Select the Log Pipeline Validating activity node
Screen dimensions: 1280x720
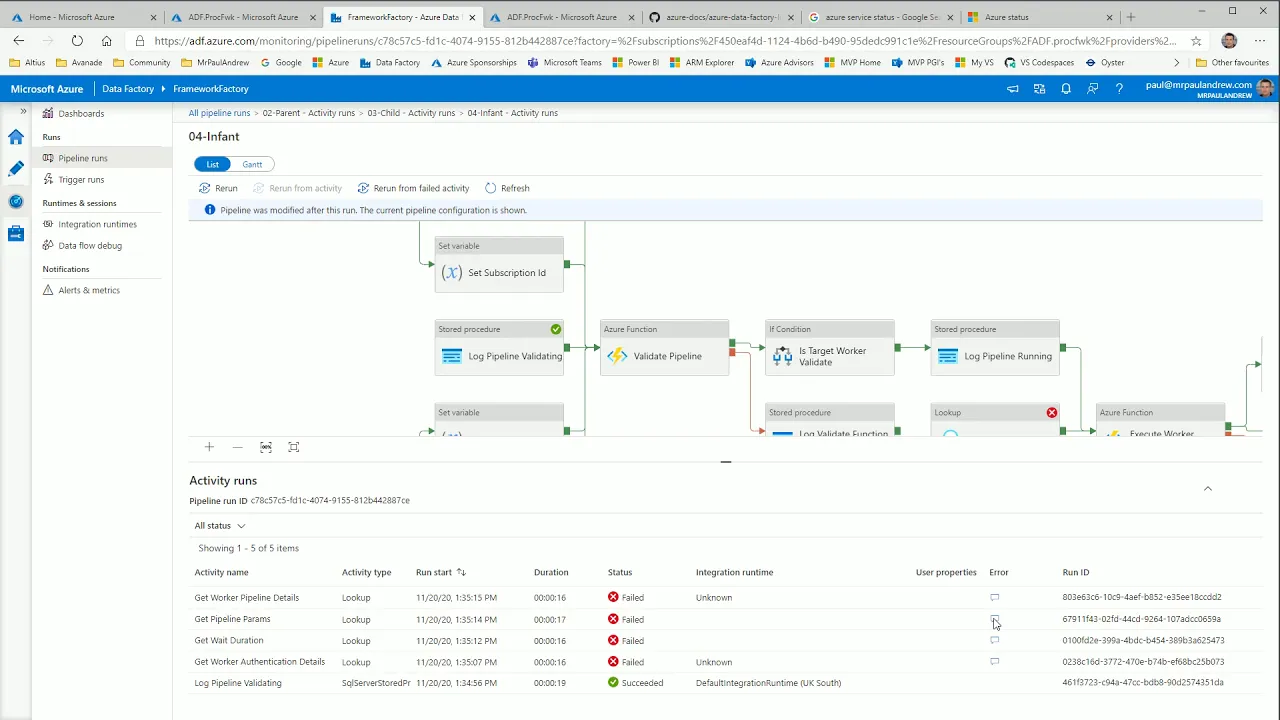click(x=499, y=348)
